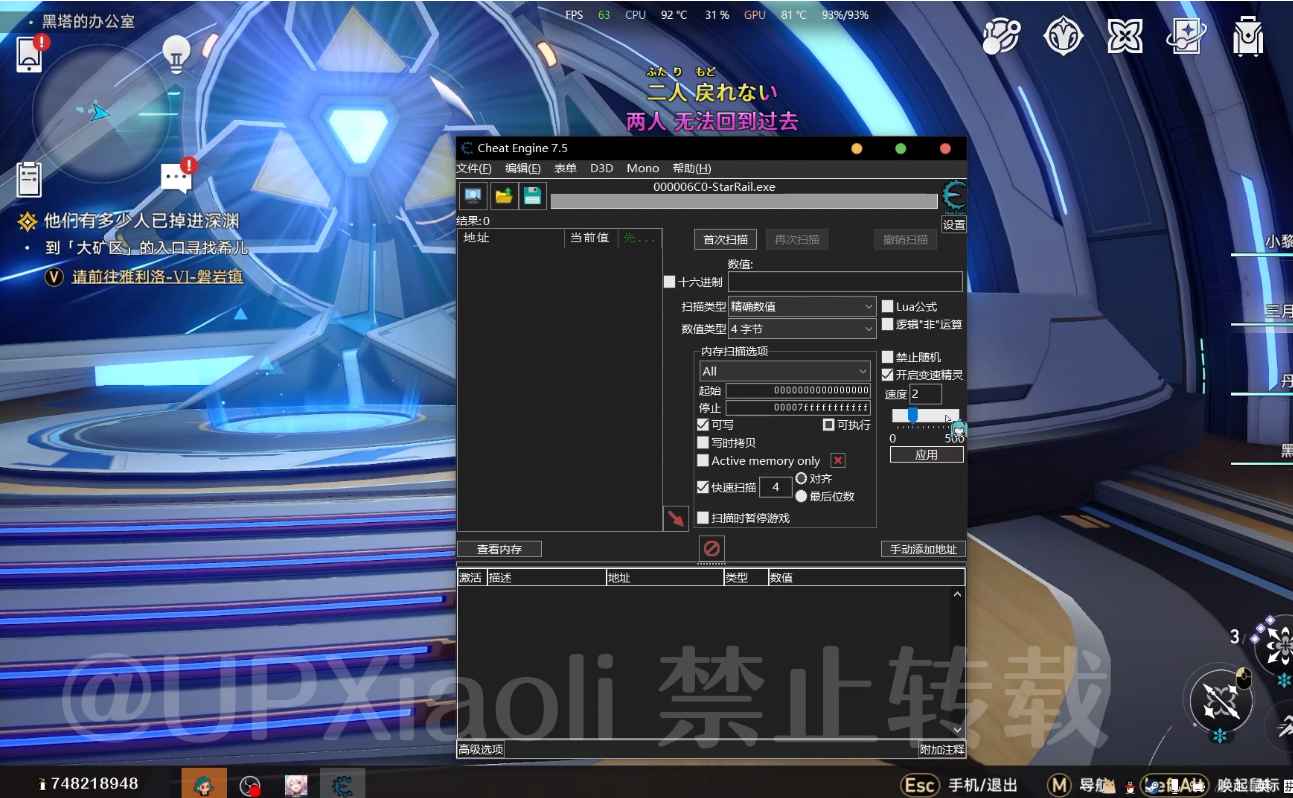Click 描述 column header in address table

click(546, 578)
